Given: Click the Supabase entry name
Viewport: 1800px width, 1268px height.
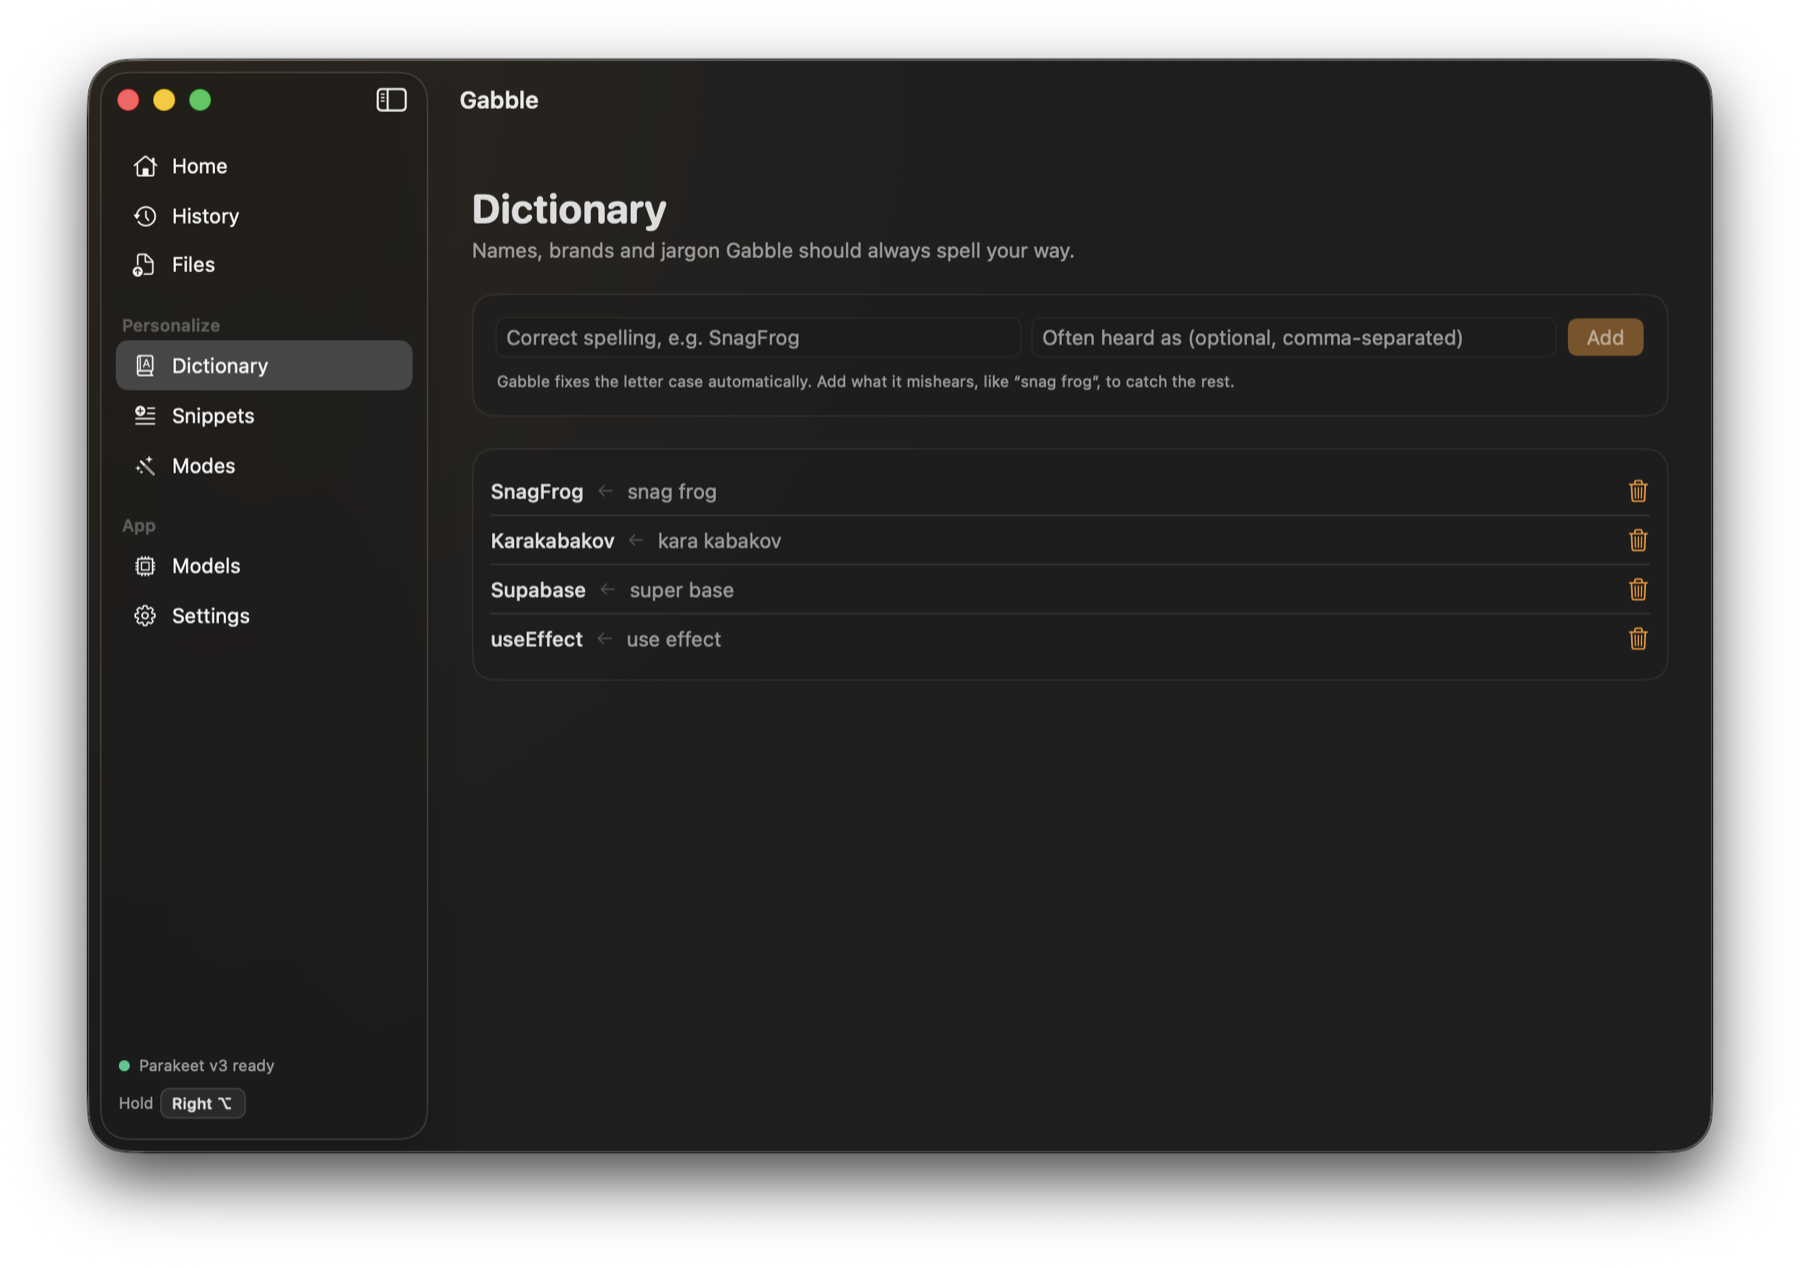Looking at the screenshot, I should click(538, 590).
